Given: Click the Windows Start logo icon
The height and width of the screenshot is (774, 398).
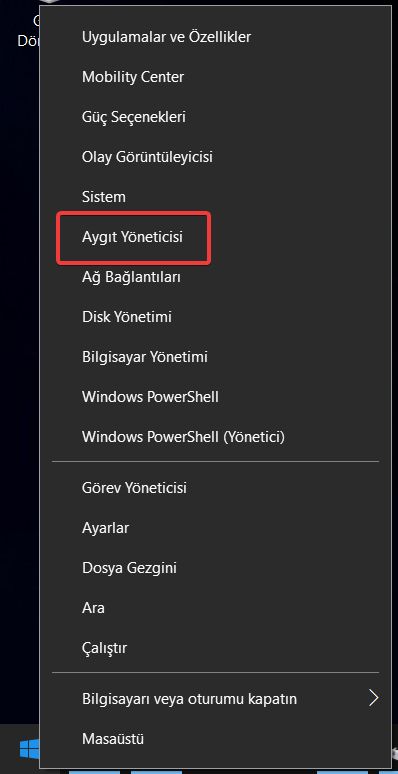Looking at the screenshot, I should [30, 749].
